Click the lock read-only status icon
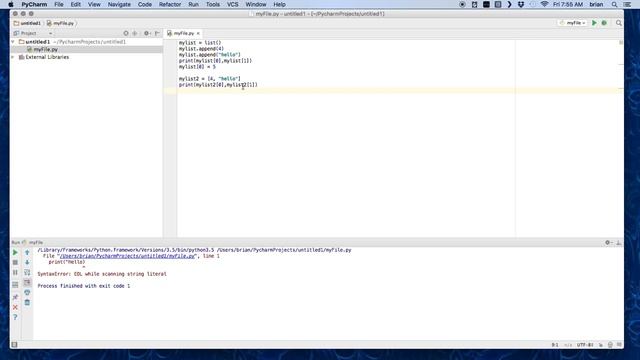Viewport: 640px width, 360px height. pyautogui.click(x=601, y=345)
